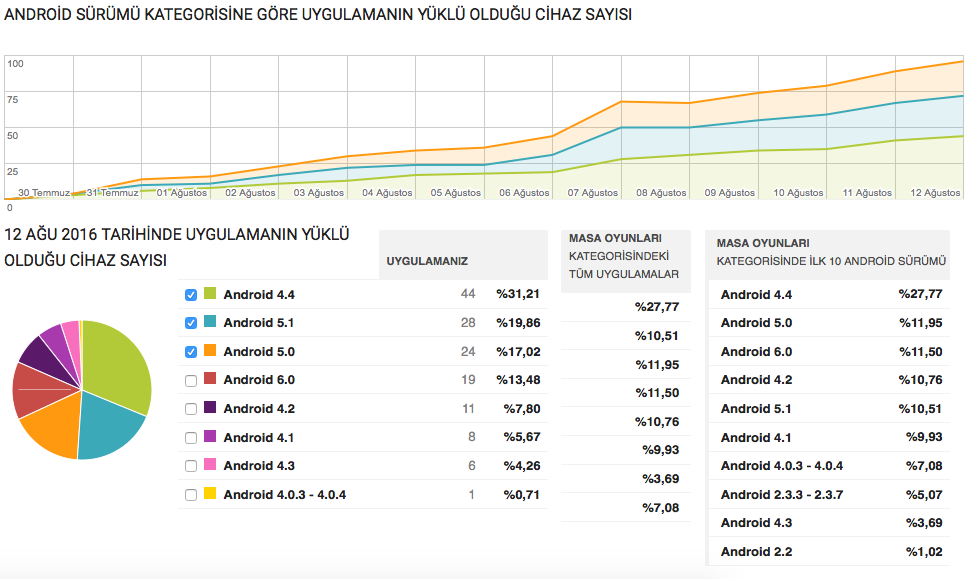973x579 pixels.
Task: Click the 10 Ağustos date label
Action: [x=798, y=192]
